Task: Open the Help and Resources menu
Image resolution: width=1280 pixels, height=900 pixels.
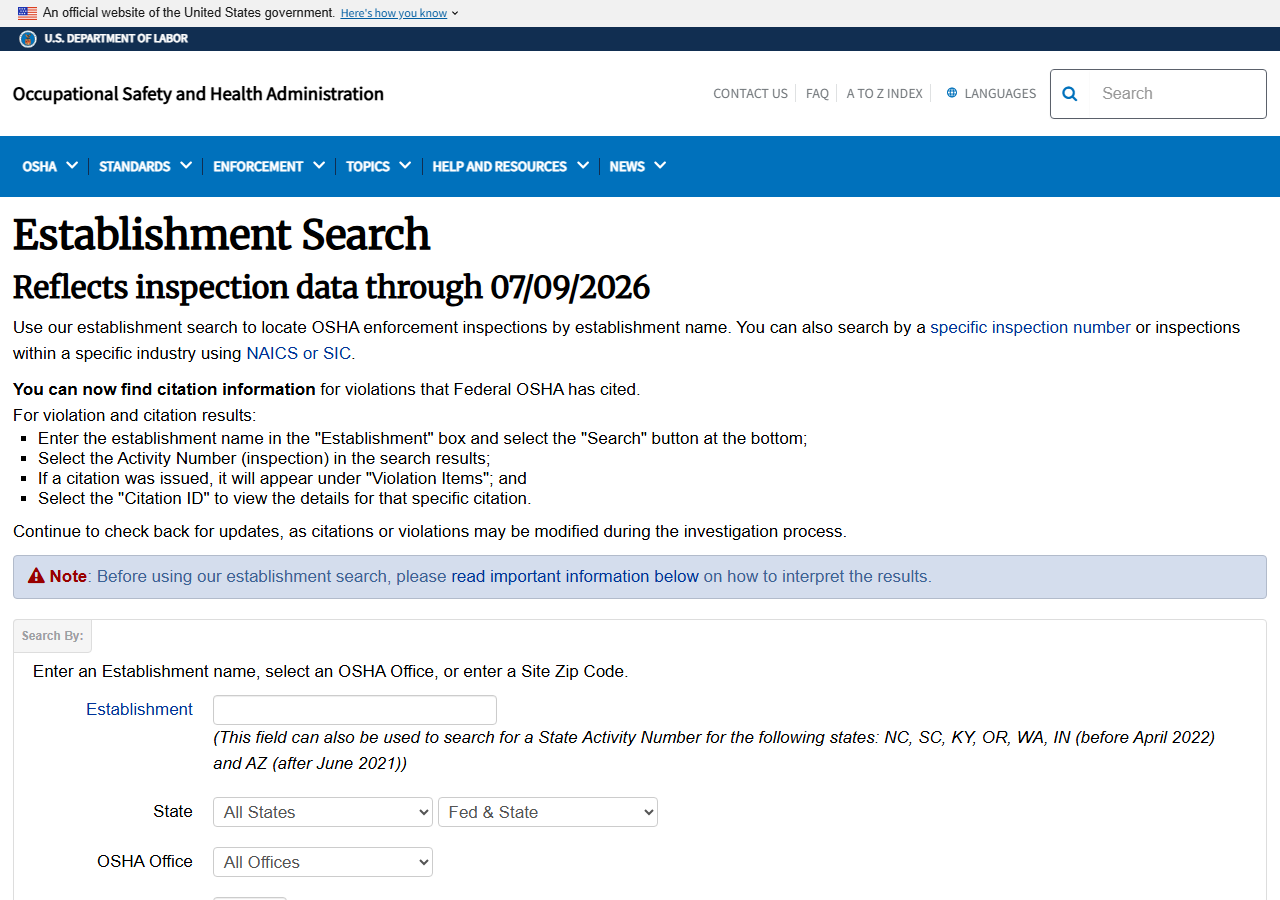Action: 510,166
